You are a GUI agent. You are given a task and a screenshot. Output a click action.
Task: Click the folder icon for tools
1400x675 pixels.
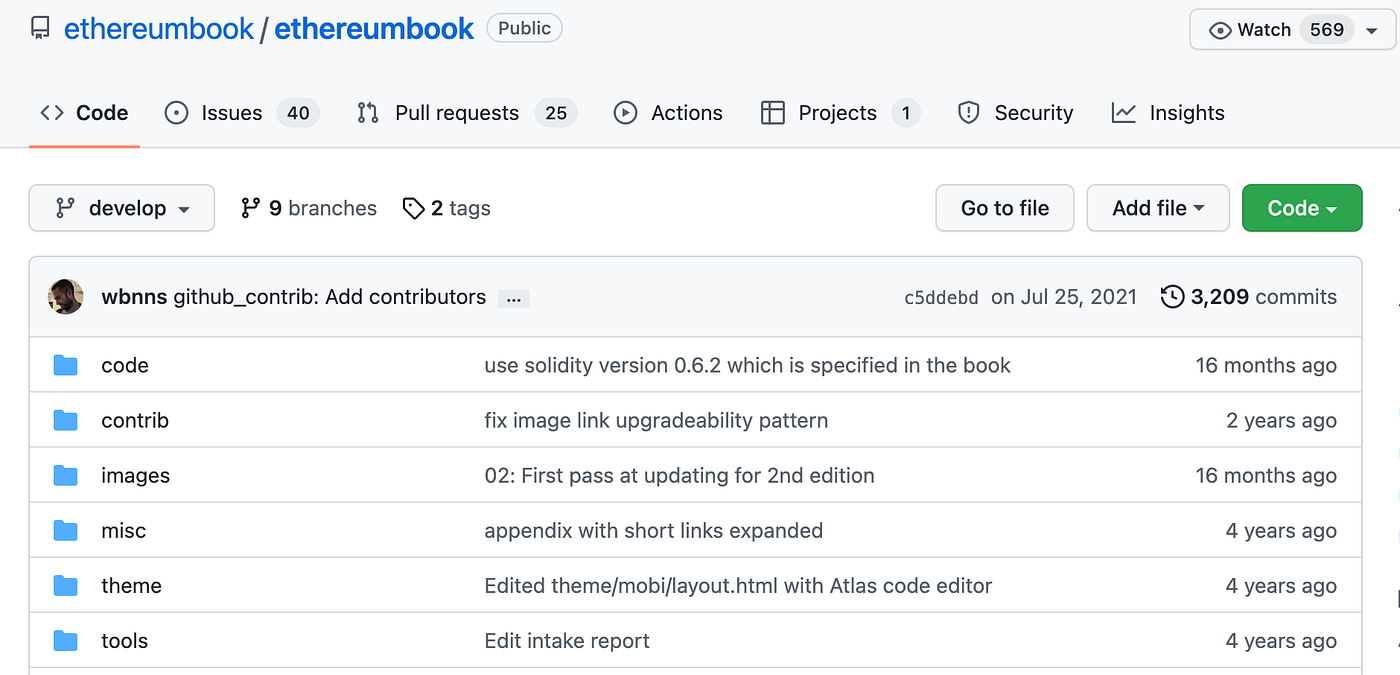(x=66, y=640)
